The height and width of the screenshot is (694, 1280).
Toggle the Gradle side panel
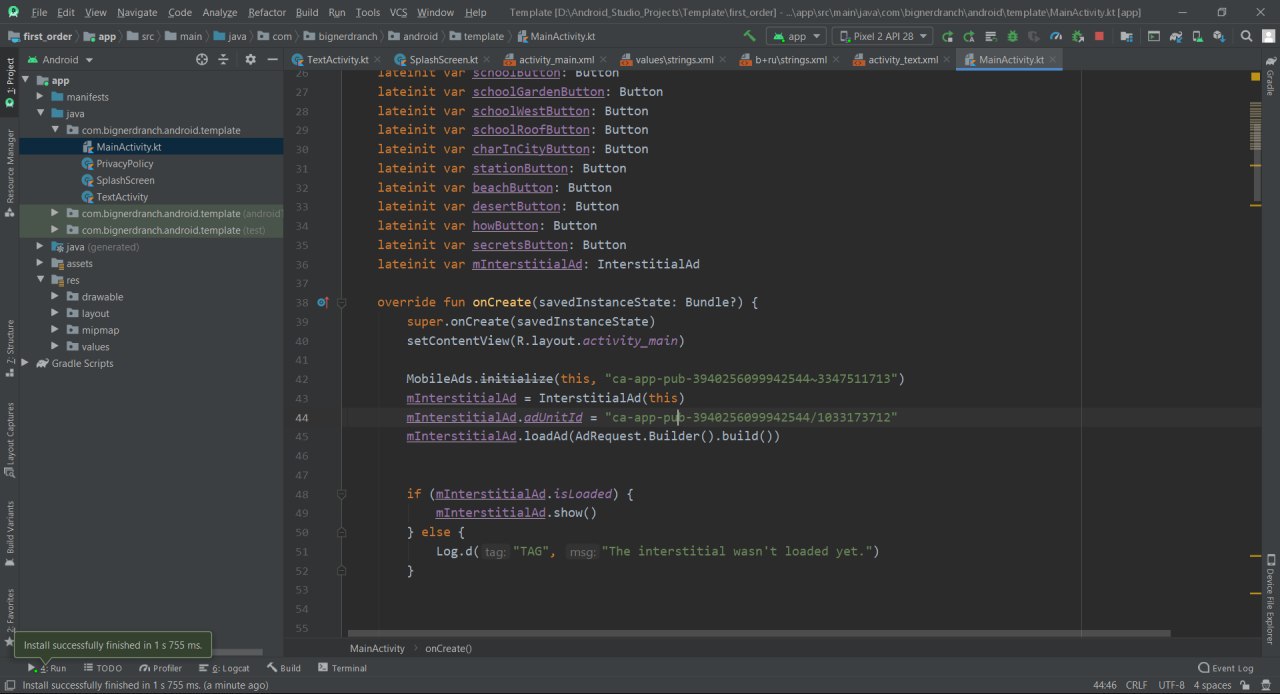pos(1270,80)
